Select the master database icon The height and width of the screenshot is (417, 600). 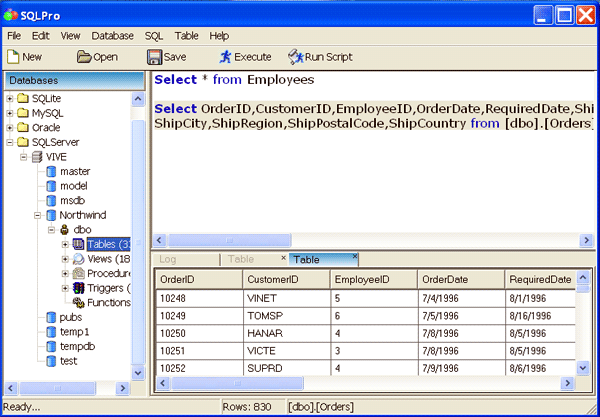pos(51,171)
